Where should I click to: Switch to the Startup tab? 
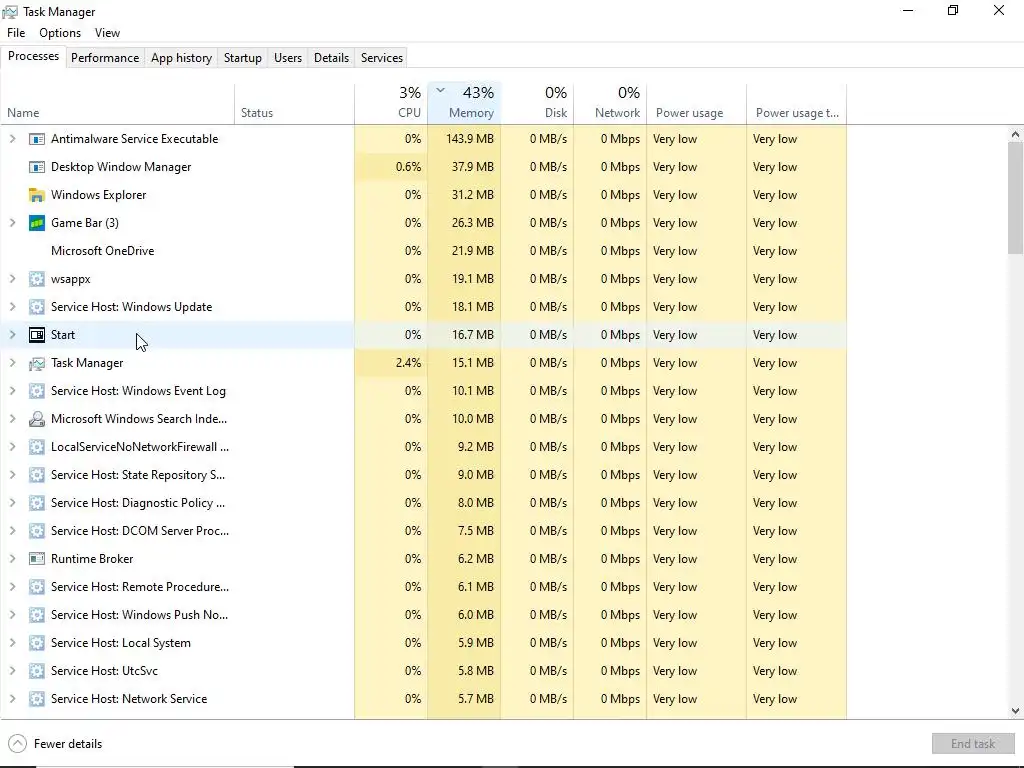(x=243, y=57)
